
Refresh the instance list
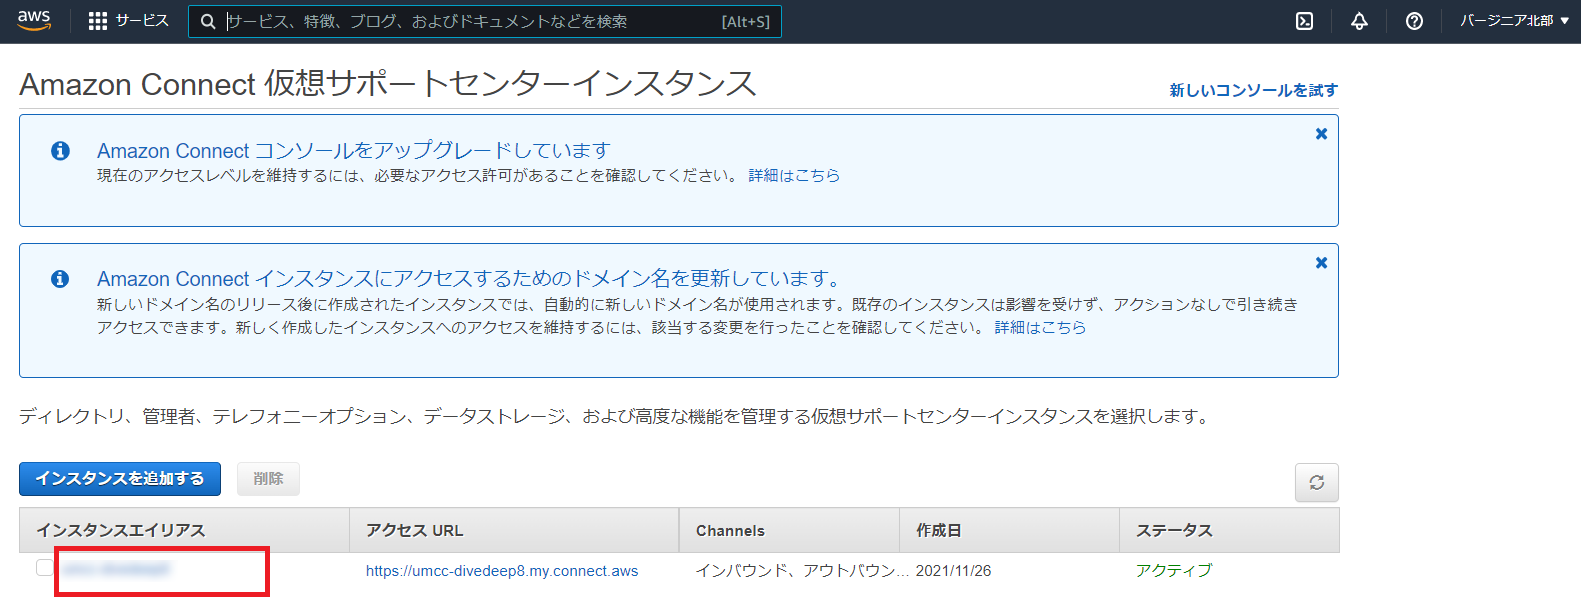click(x=1316, y=482)
